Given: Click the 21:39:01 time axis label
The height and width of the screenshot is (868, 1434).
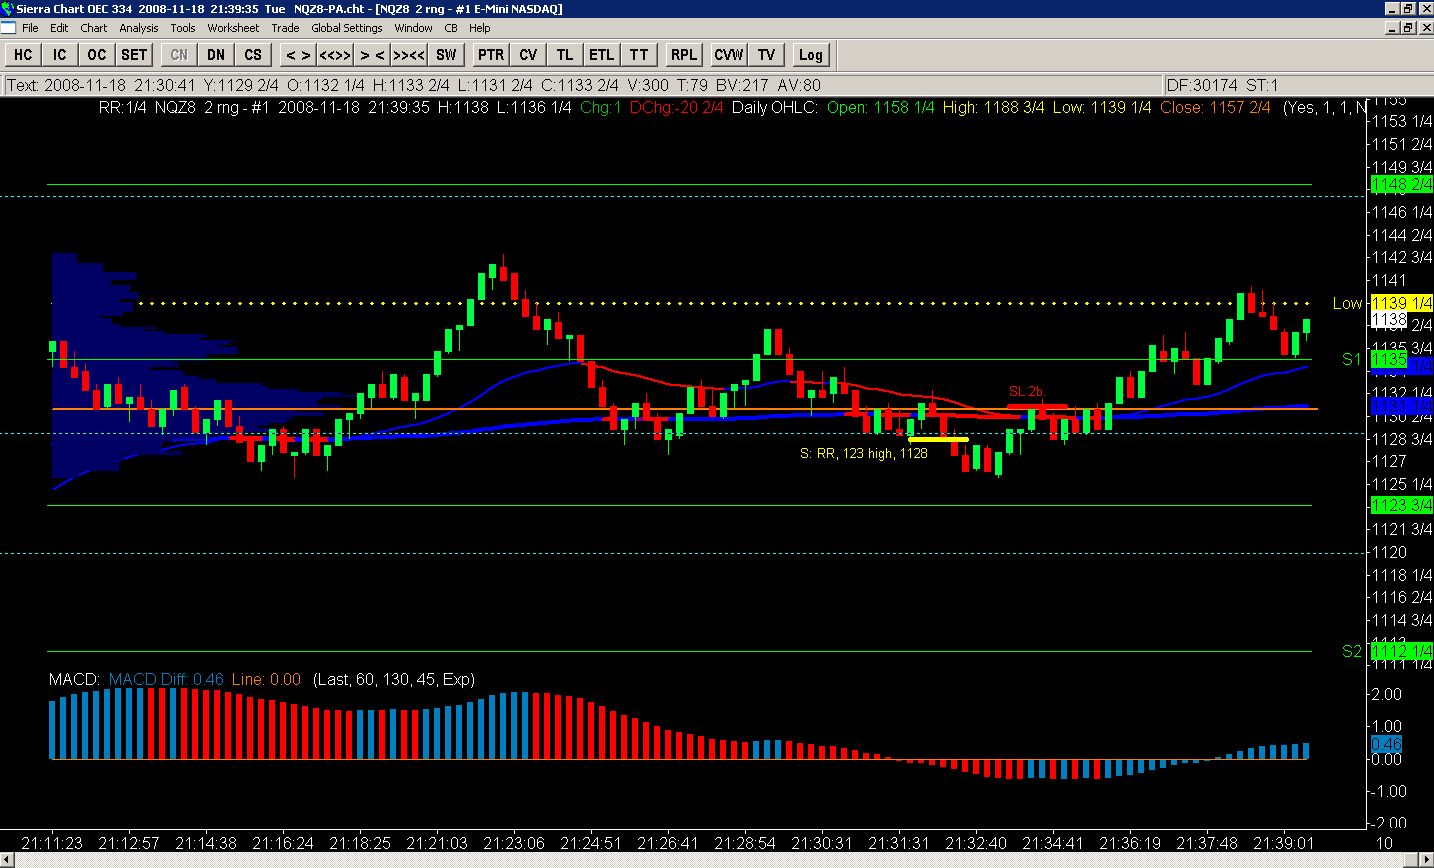Looking at the screenshot, I should click(x=1284, y=843).
